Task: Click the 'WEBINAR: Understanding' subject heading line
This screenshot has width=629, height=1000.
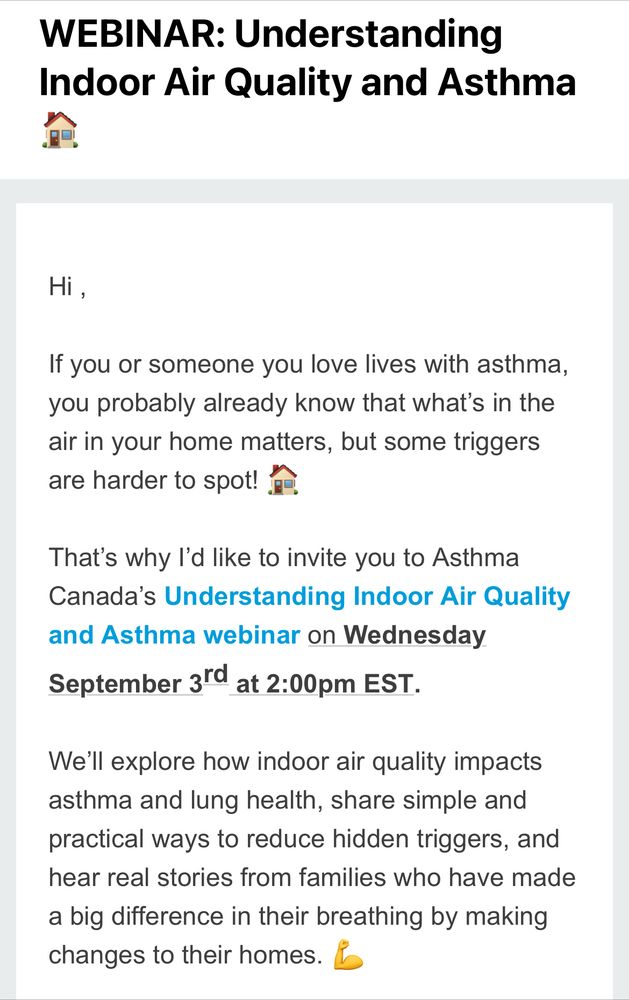Action: (270, 34)
